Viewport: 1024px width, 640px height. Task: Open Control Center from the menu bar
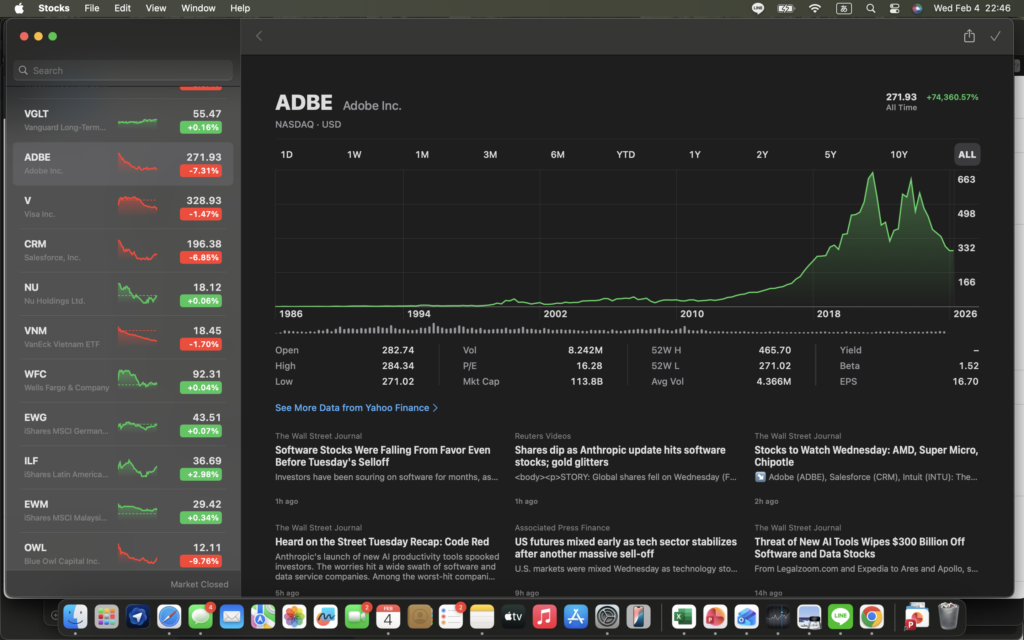pyautogui.click(x=893, y=8)
